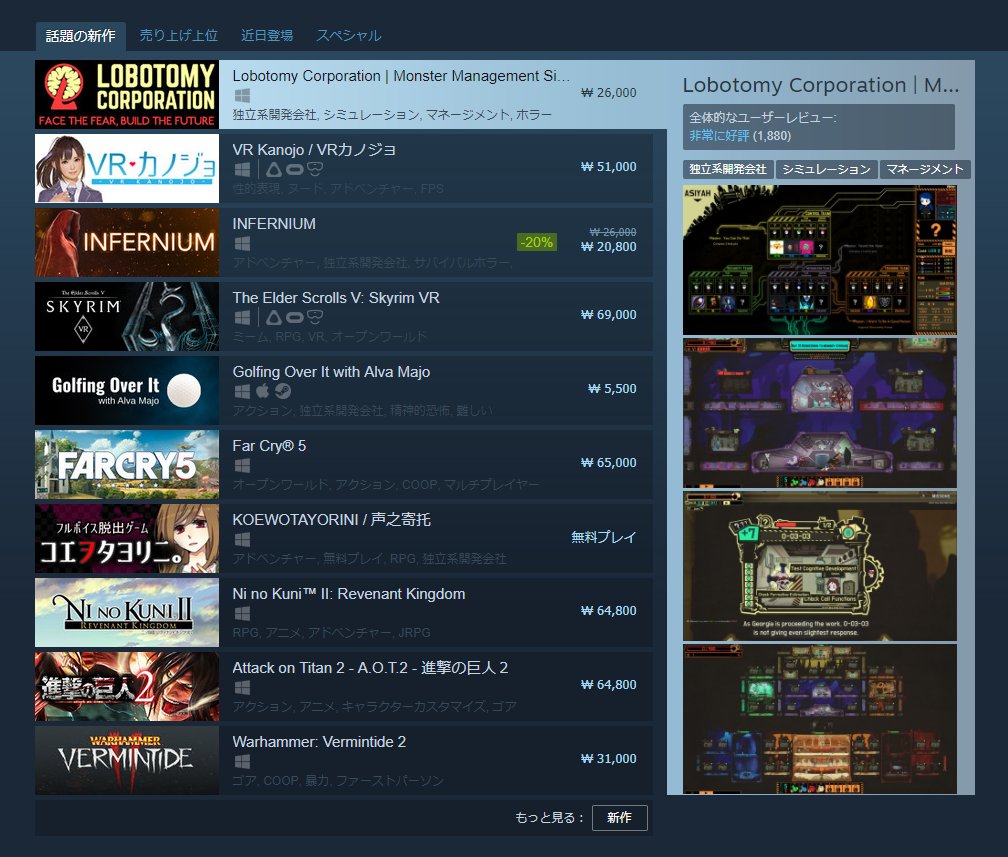1008x857 pixels.
Task: Open Lobotomy Corporation title in preview panel
Action: click(820, 85)
